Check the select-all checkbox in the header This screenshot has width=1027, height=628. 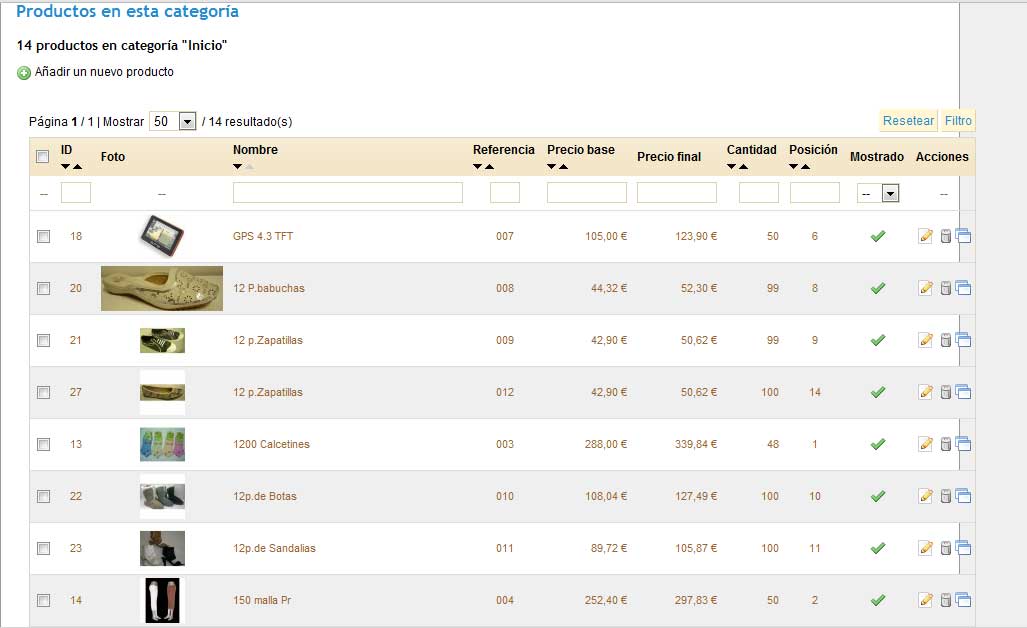click(x=43, y=157)
